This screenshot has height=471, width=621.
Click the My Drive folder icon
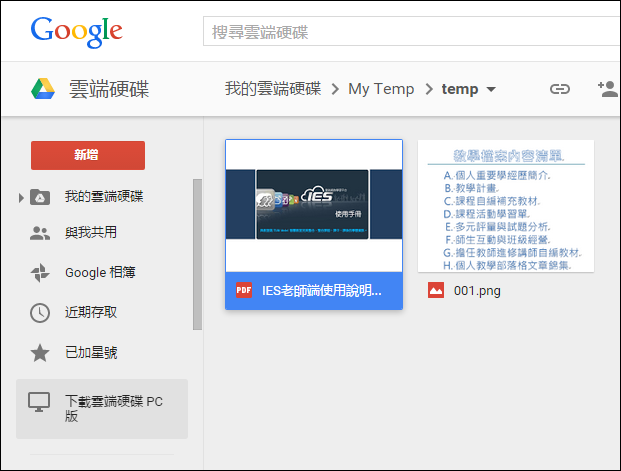[x=40, y=197]
